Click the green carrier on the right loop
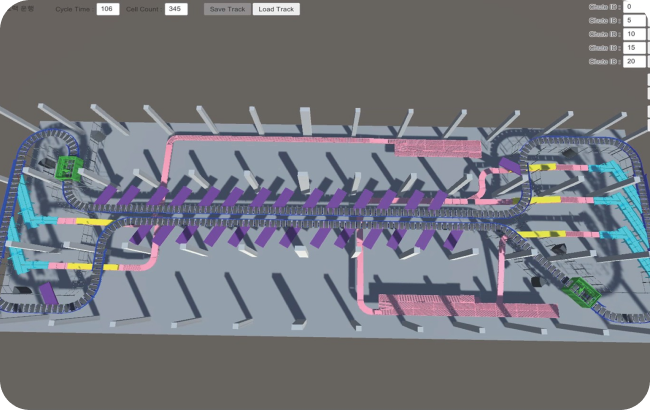The image size is (650, 410). coord(579,292)
